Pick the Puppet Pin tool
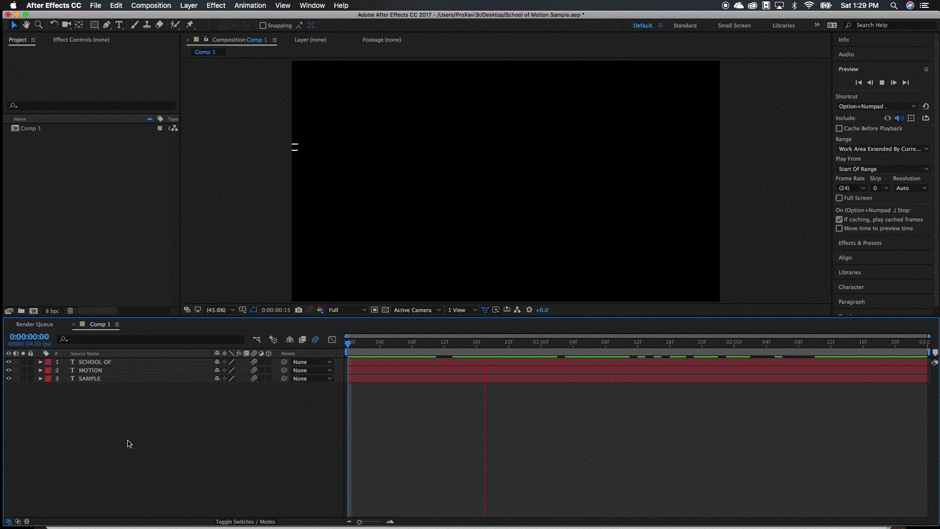940x529 pixels. pos(189,25)
